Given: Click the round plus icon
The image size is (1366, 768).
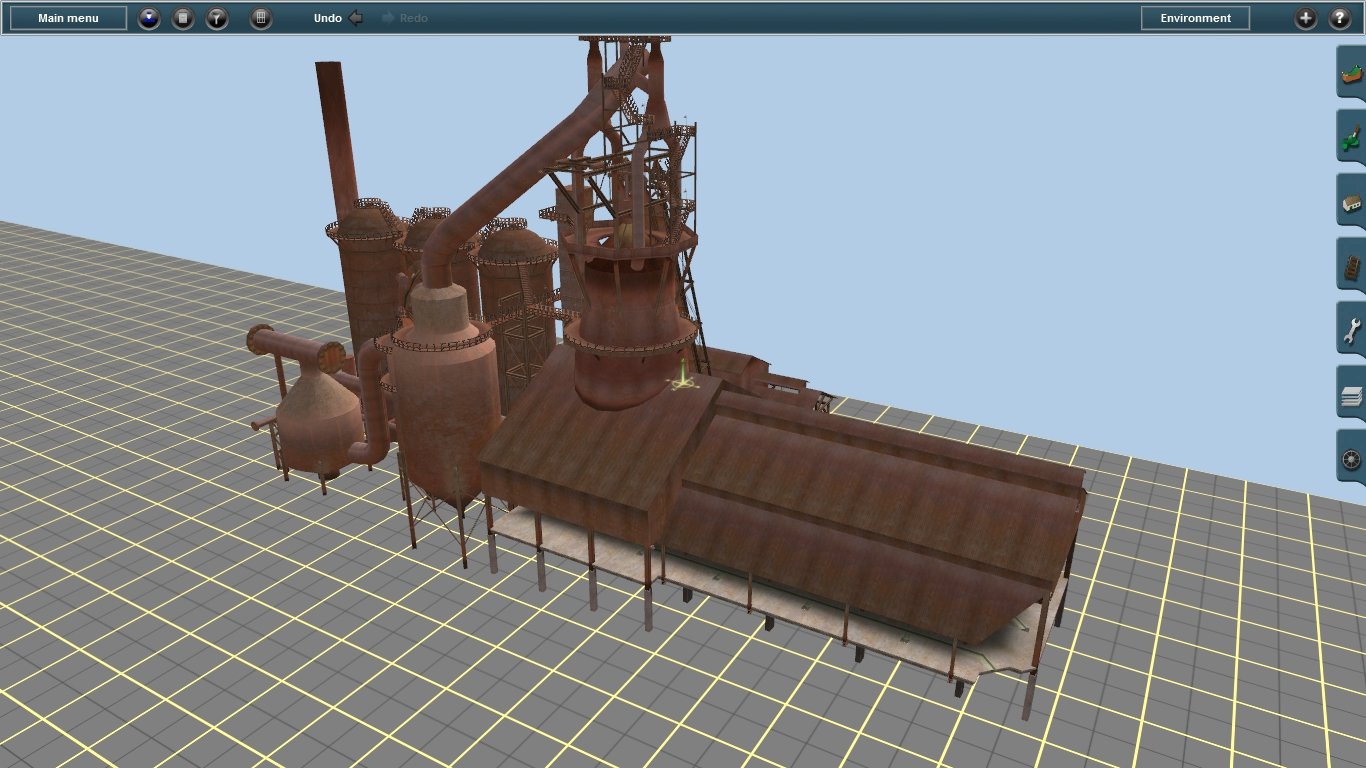Looking at the screenshot, I should pyautogui.click(x=1306, y=18).
